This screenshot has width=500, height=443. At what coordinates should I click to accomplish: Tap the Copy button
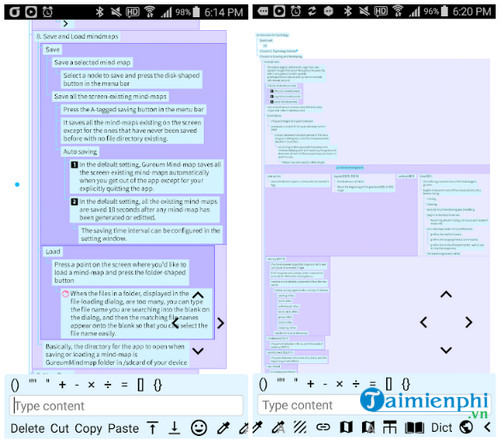[x=88, y=429]
